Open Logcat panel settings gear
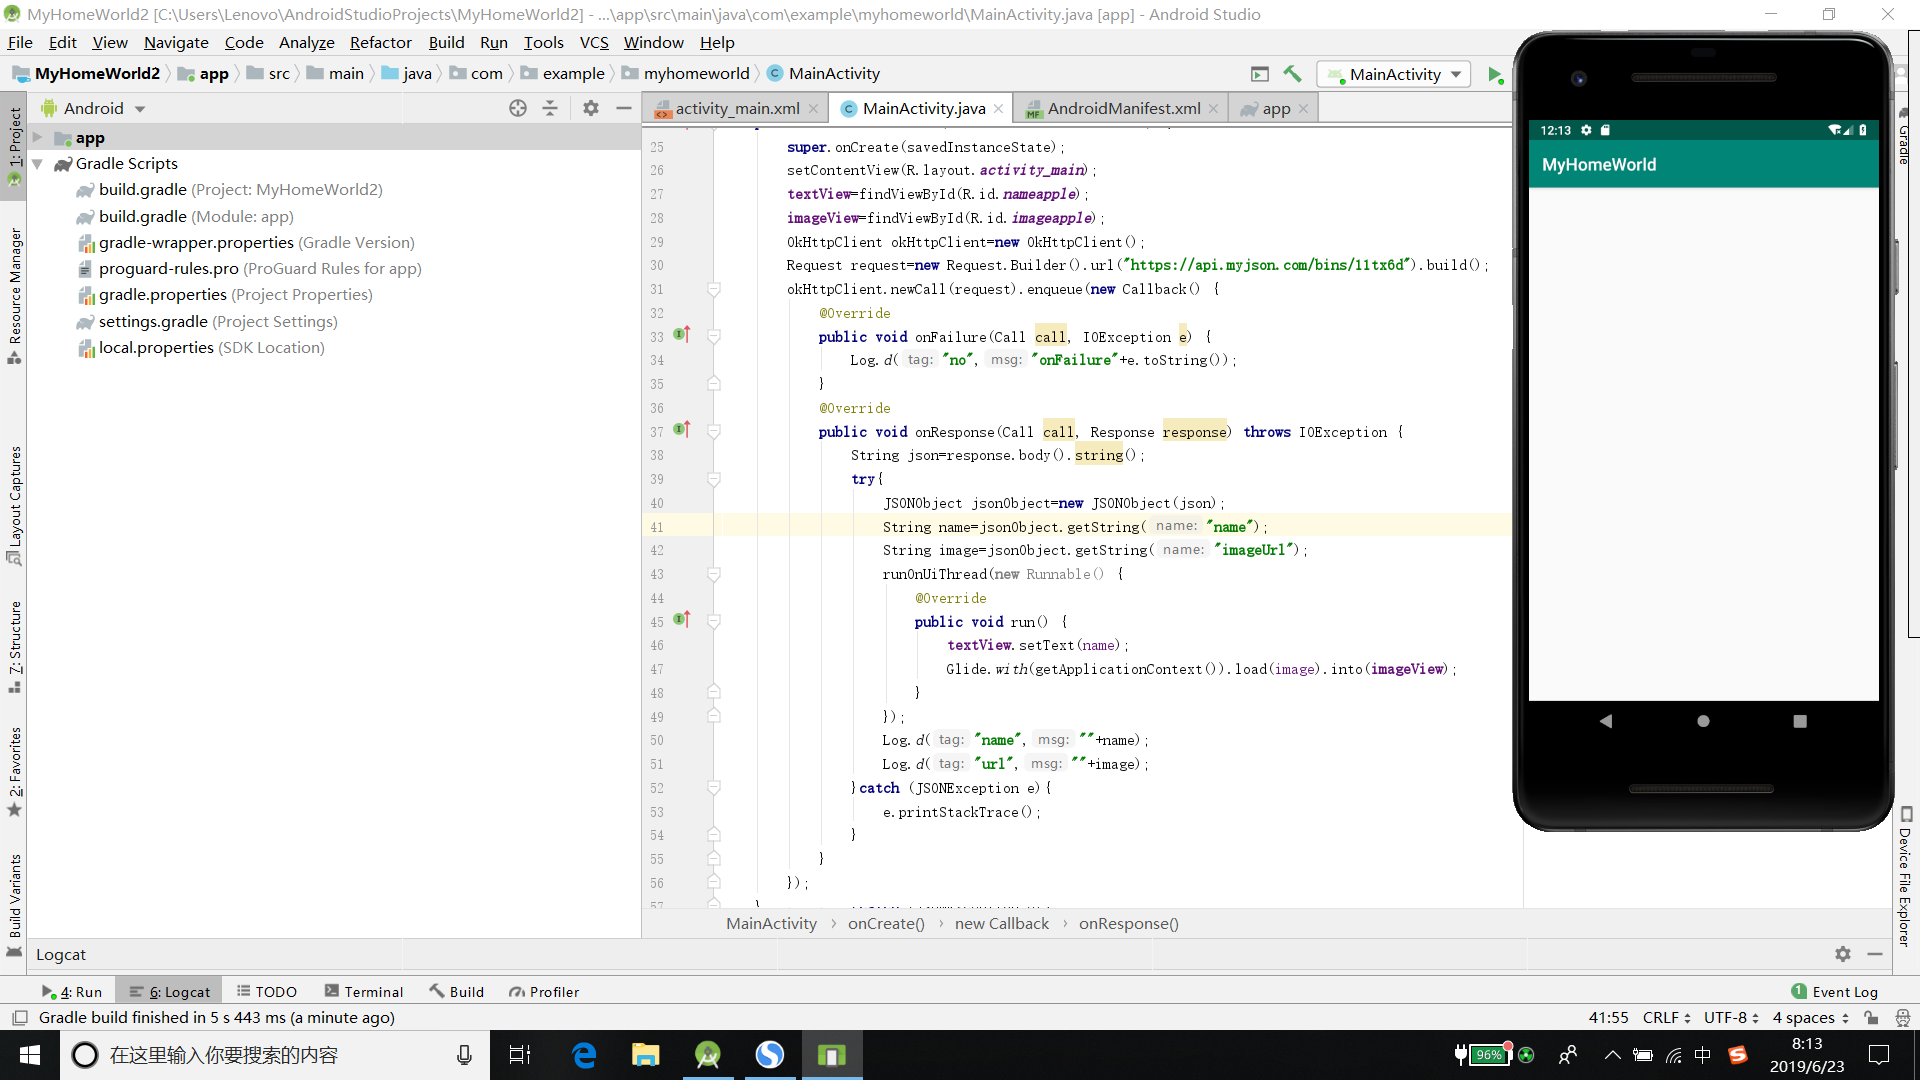The image size is (1920, 1080). click(1842, 954)
